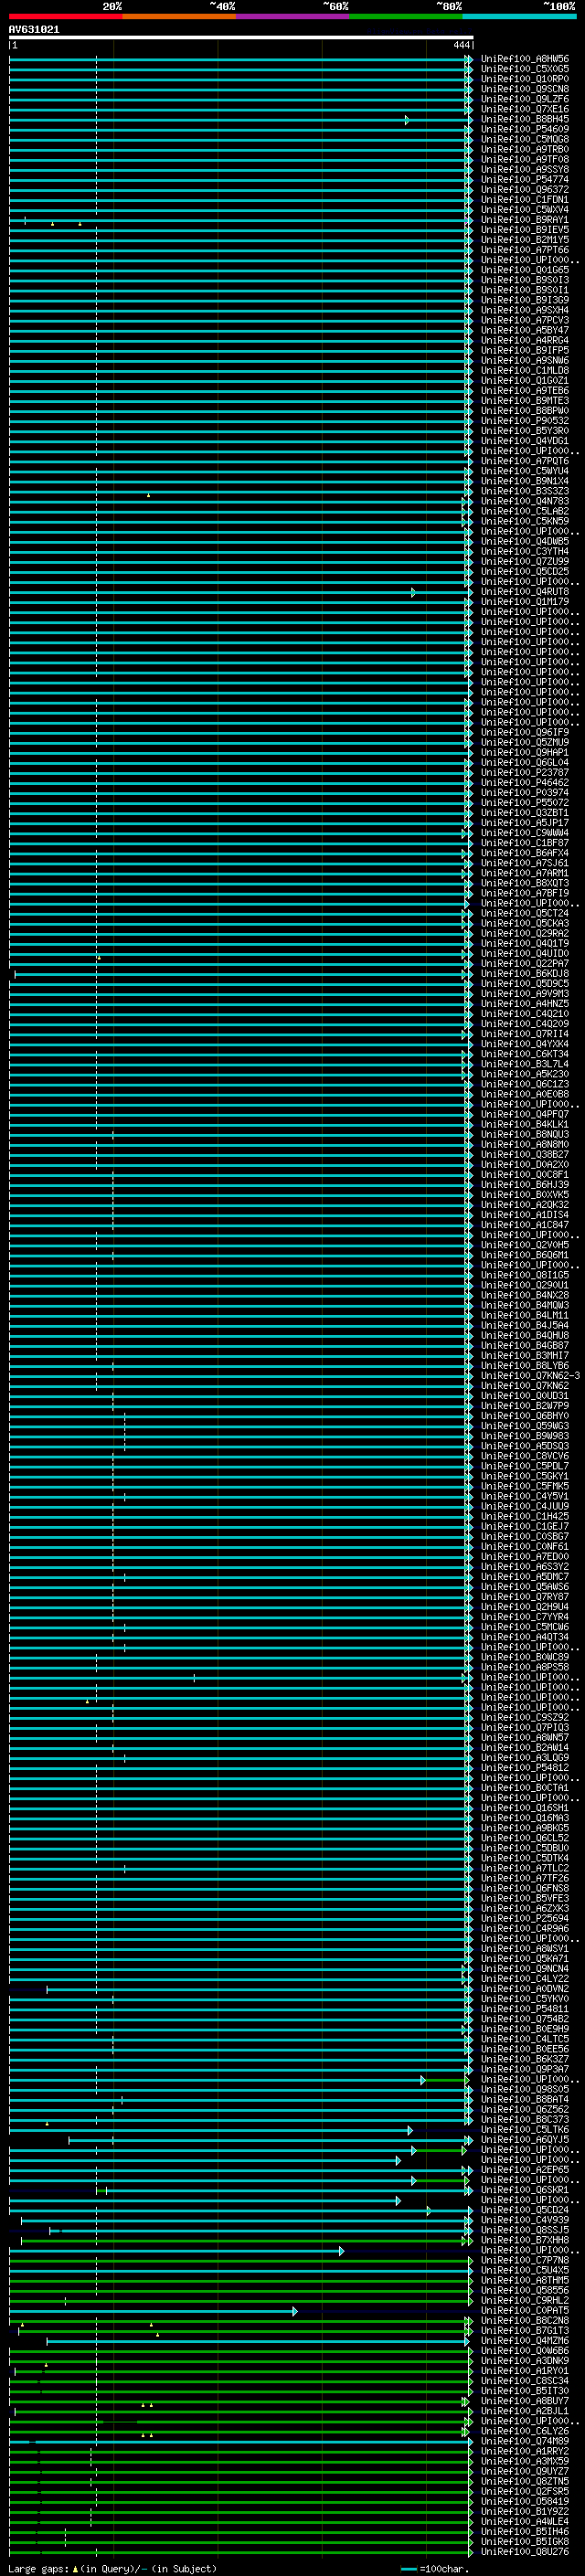The height and width of the screenshot is (2576, 585).
Task: Open hit UniRef100_A8HW56
Action: (524, 59)
